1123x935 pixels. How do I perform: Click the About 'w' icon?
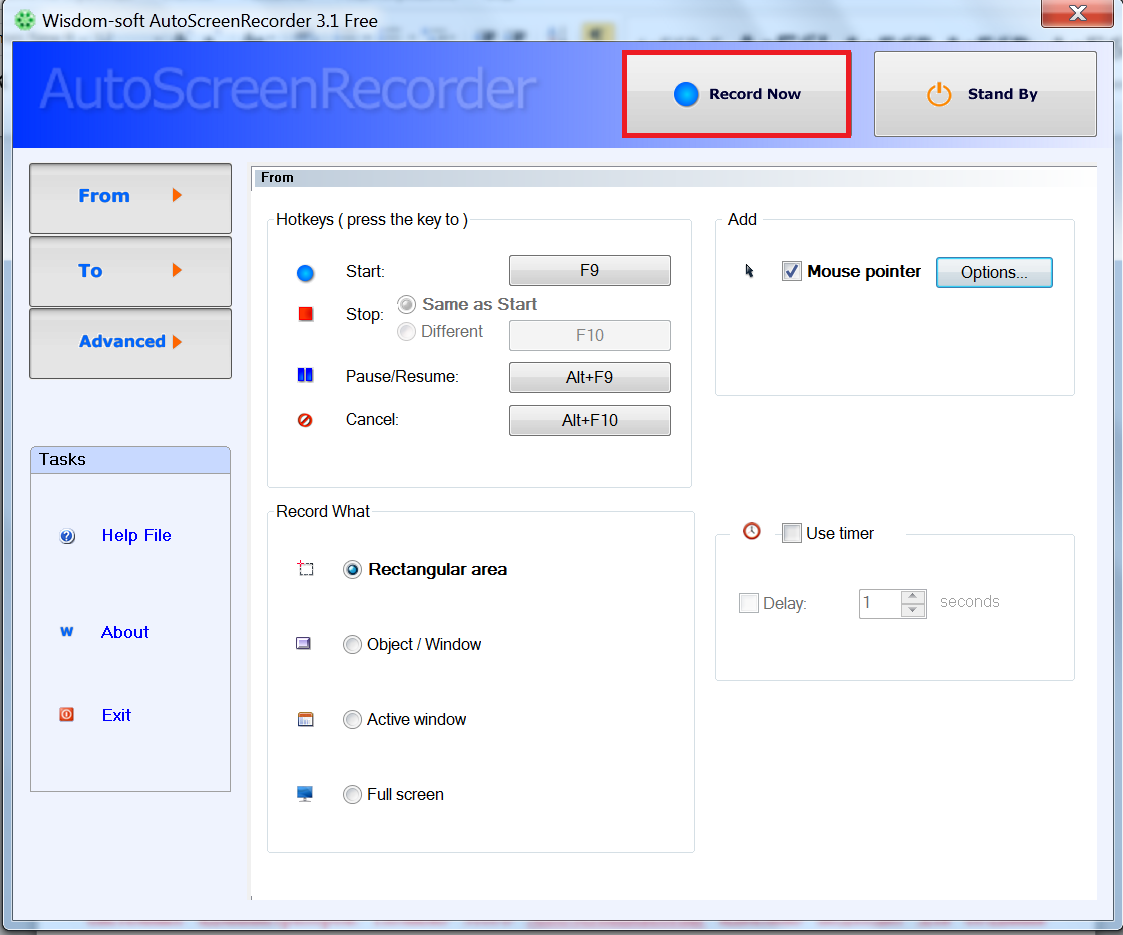click(67, 631)
